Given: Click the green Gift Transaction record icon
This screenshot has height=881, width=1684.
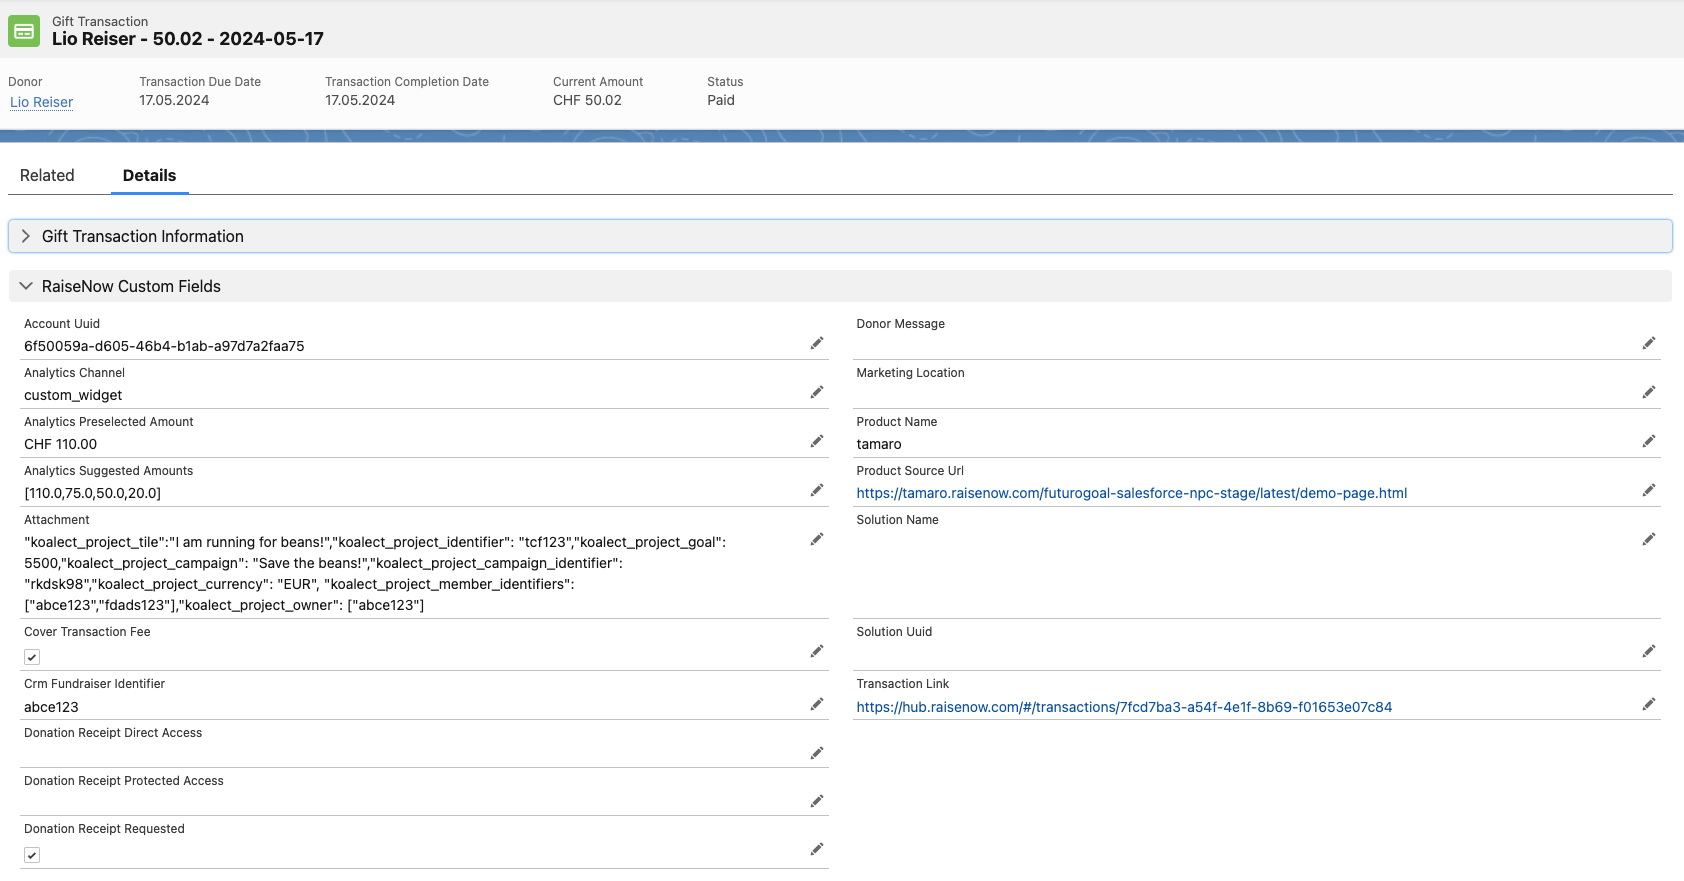Looking at the screenshot, I should (24, 31).
